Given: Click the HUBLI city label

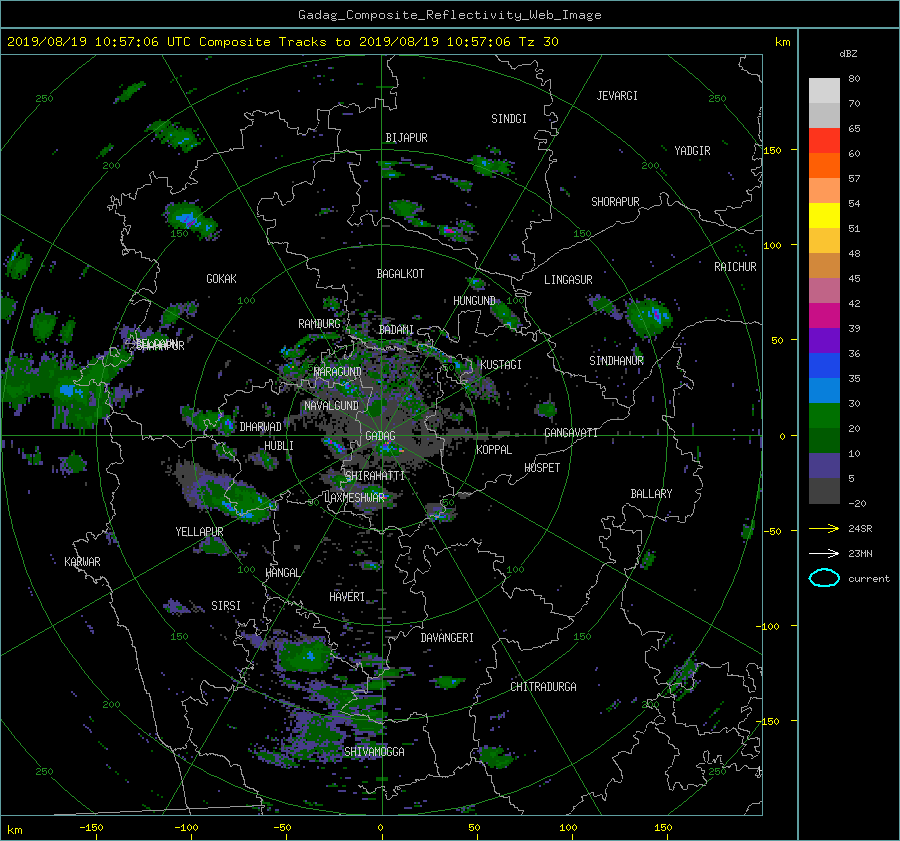Looking at the screenshot, I should click(279, 446).
